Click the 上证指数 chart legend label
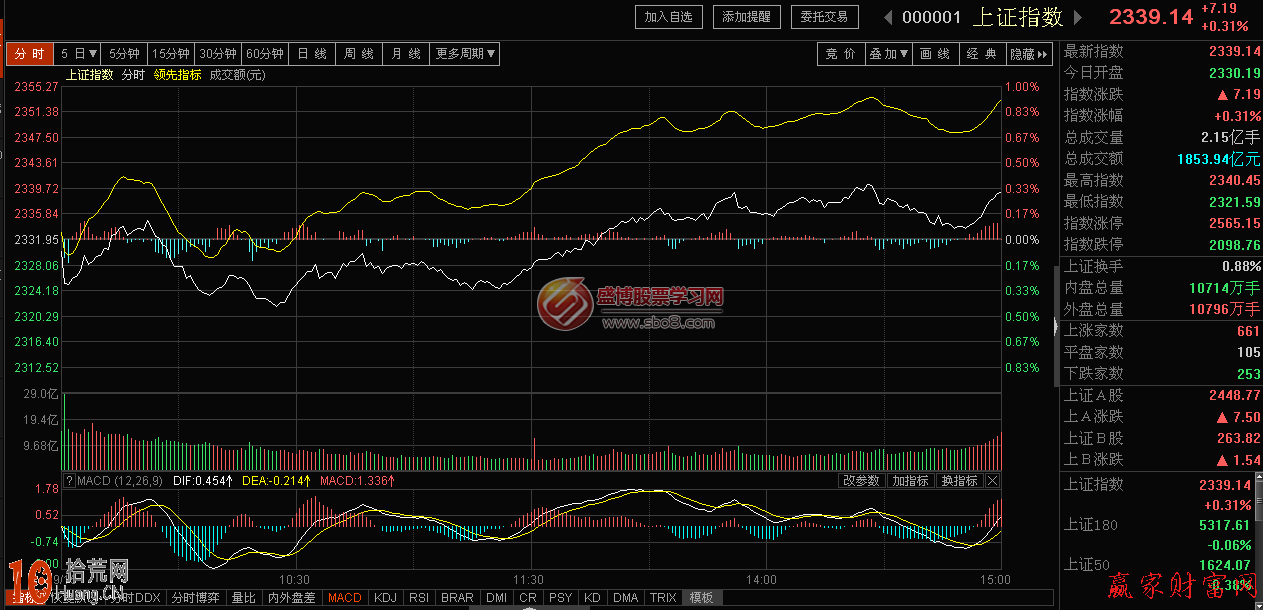The height and width of the screenshot is (610, 1263). click(90, 75)
